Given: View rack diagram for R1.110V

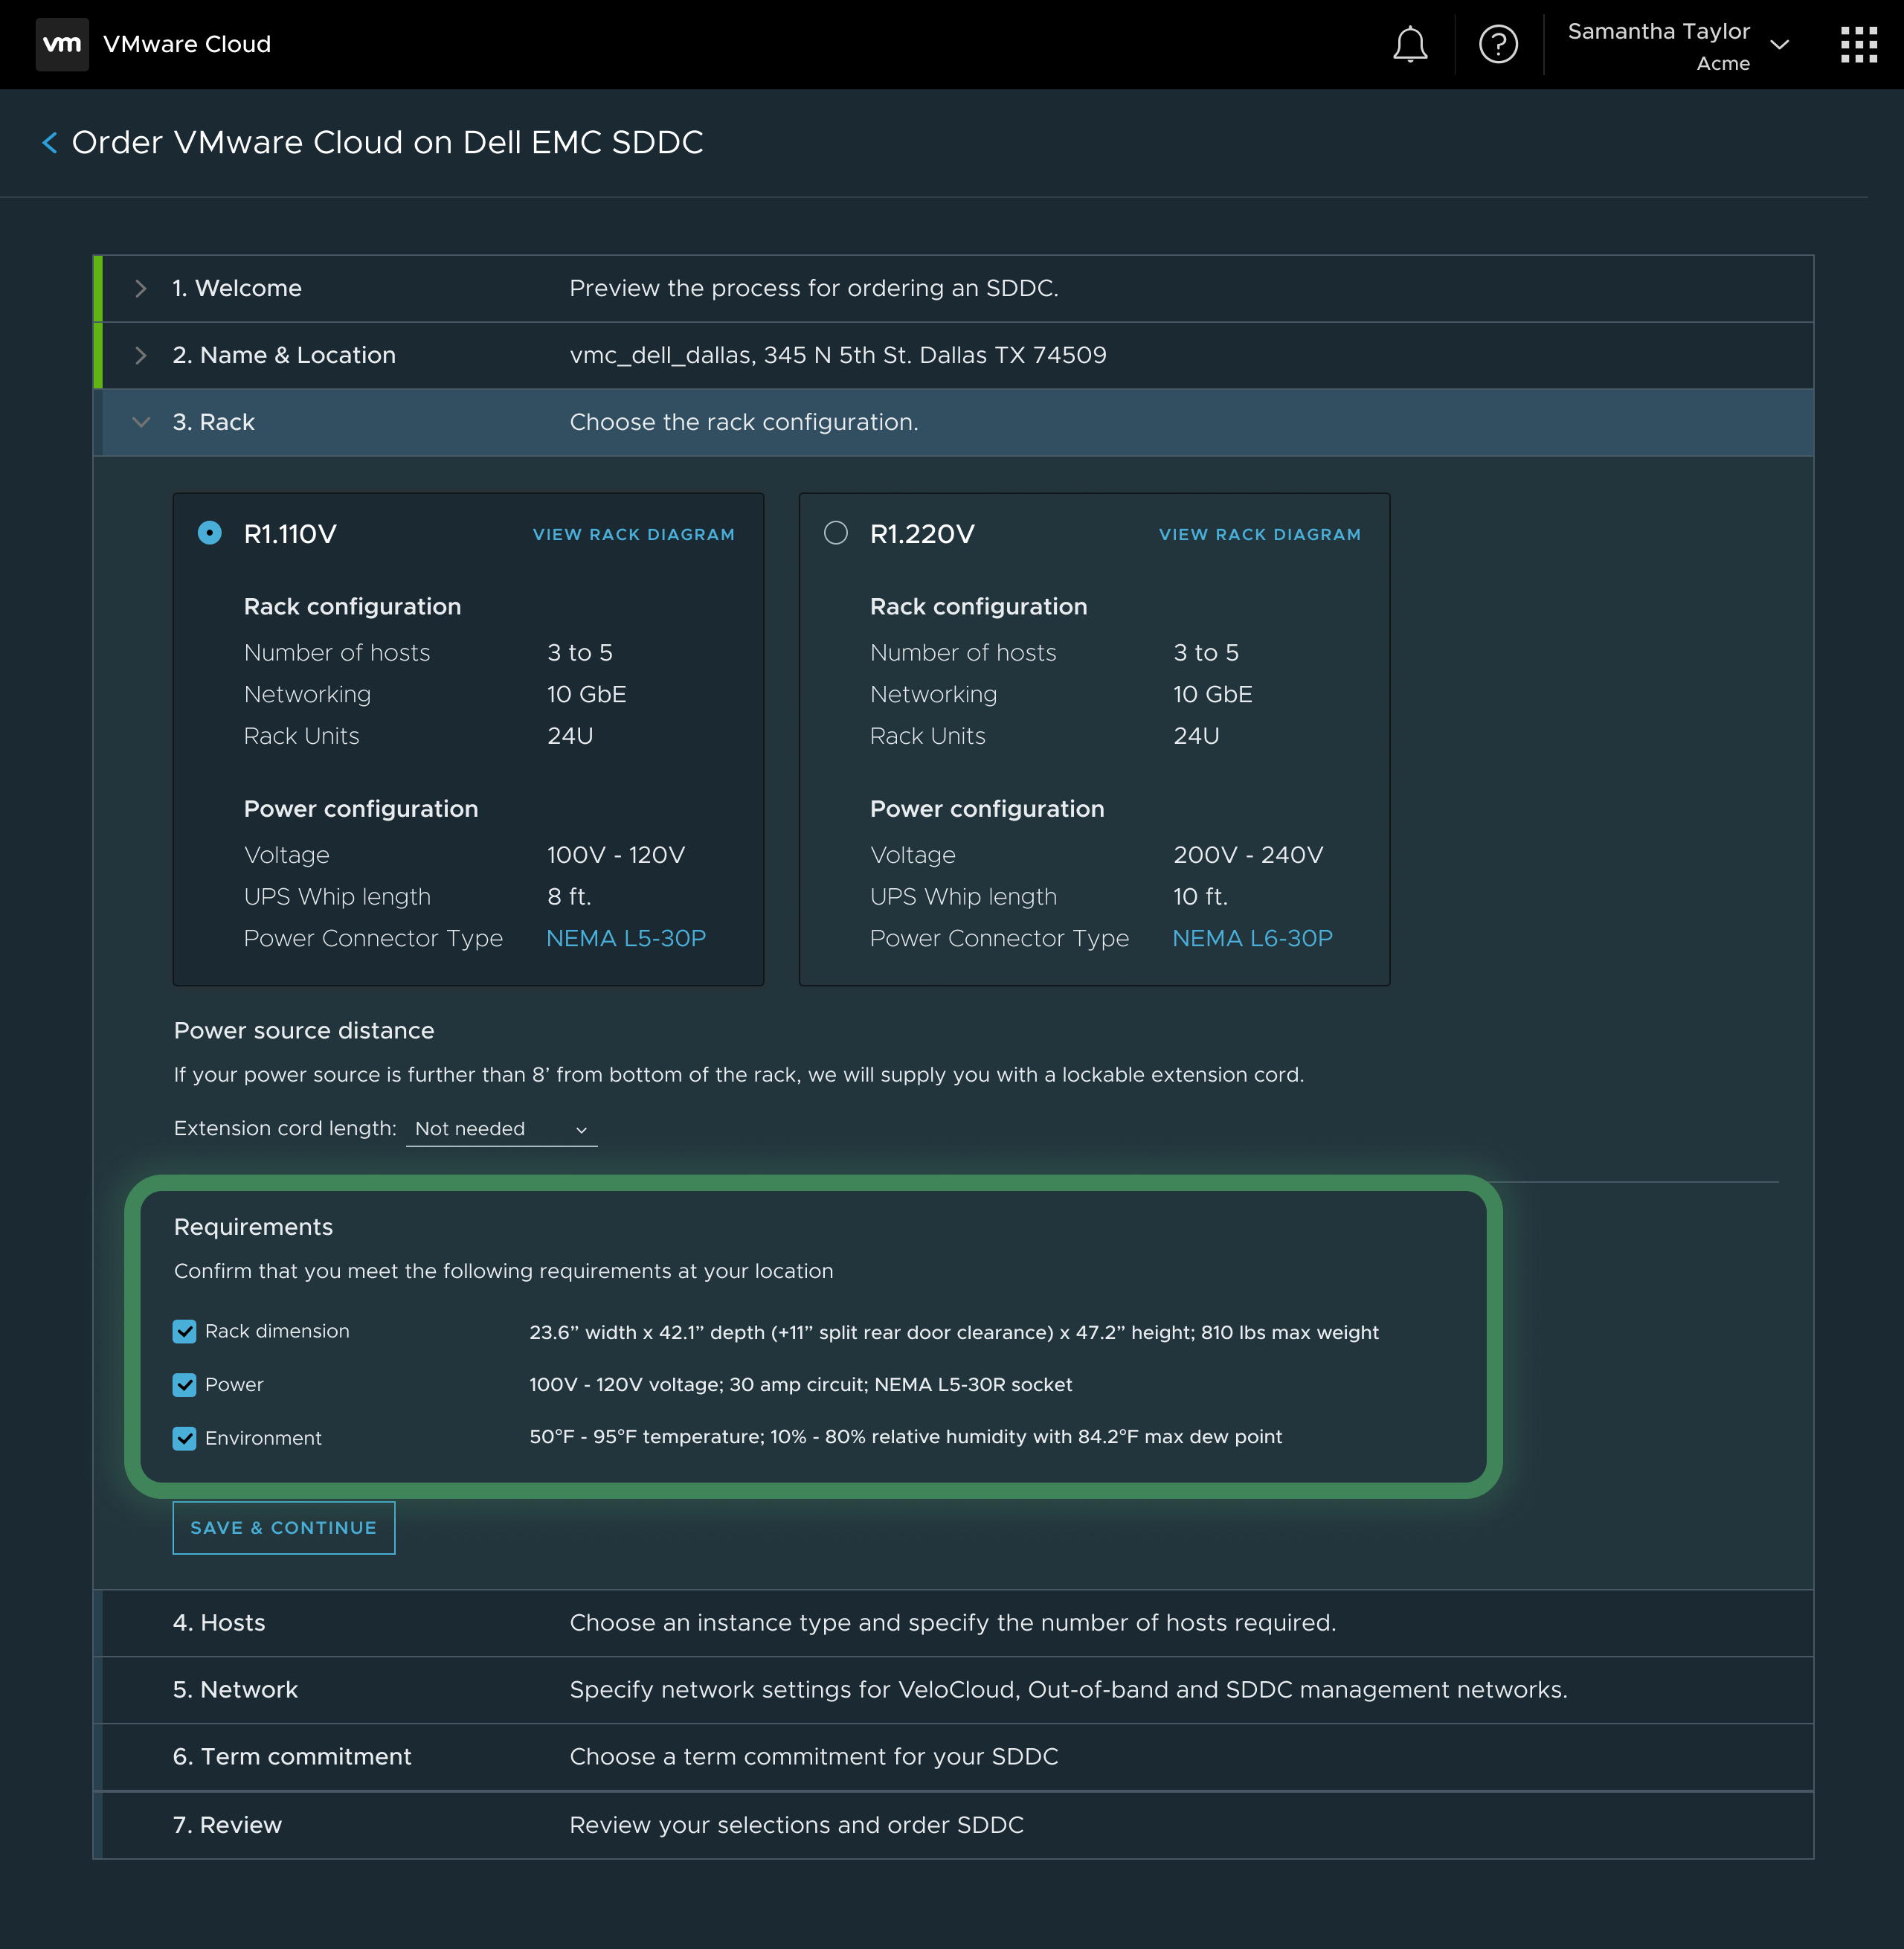Looking at the screenshot, I should 633,535.
